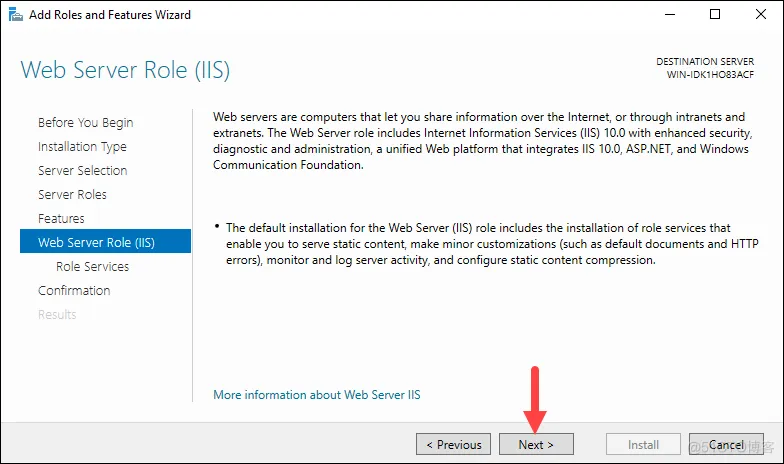
Task: Click the destination server name WIN-IDK1HO83ACF
Action: (x=710, y=74)
